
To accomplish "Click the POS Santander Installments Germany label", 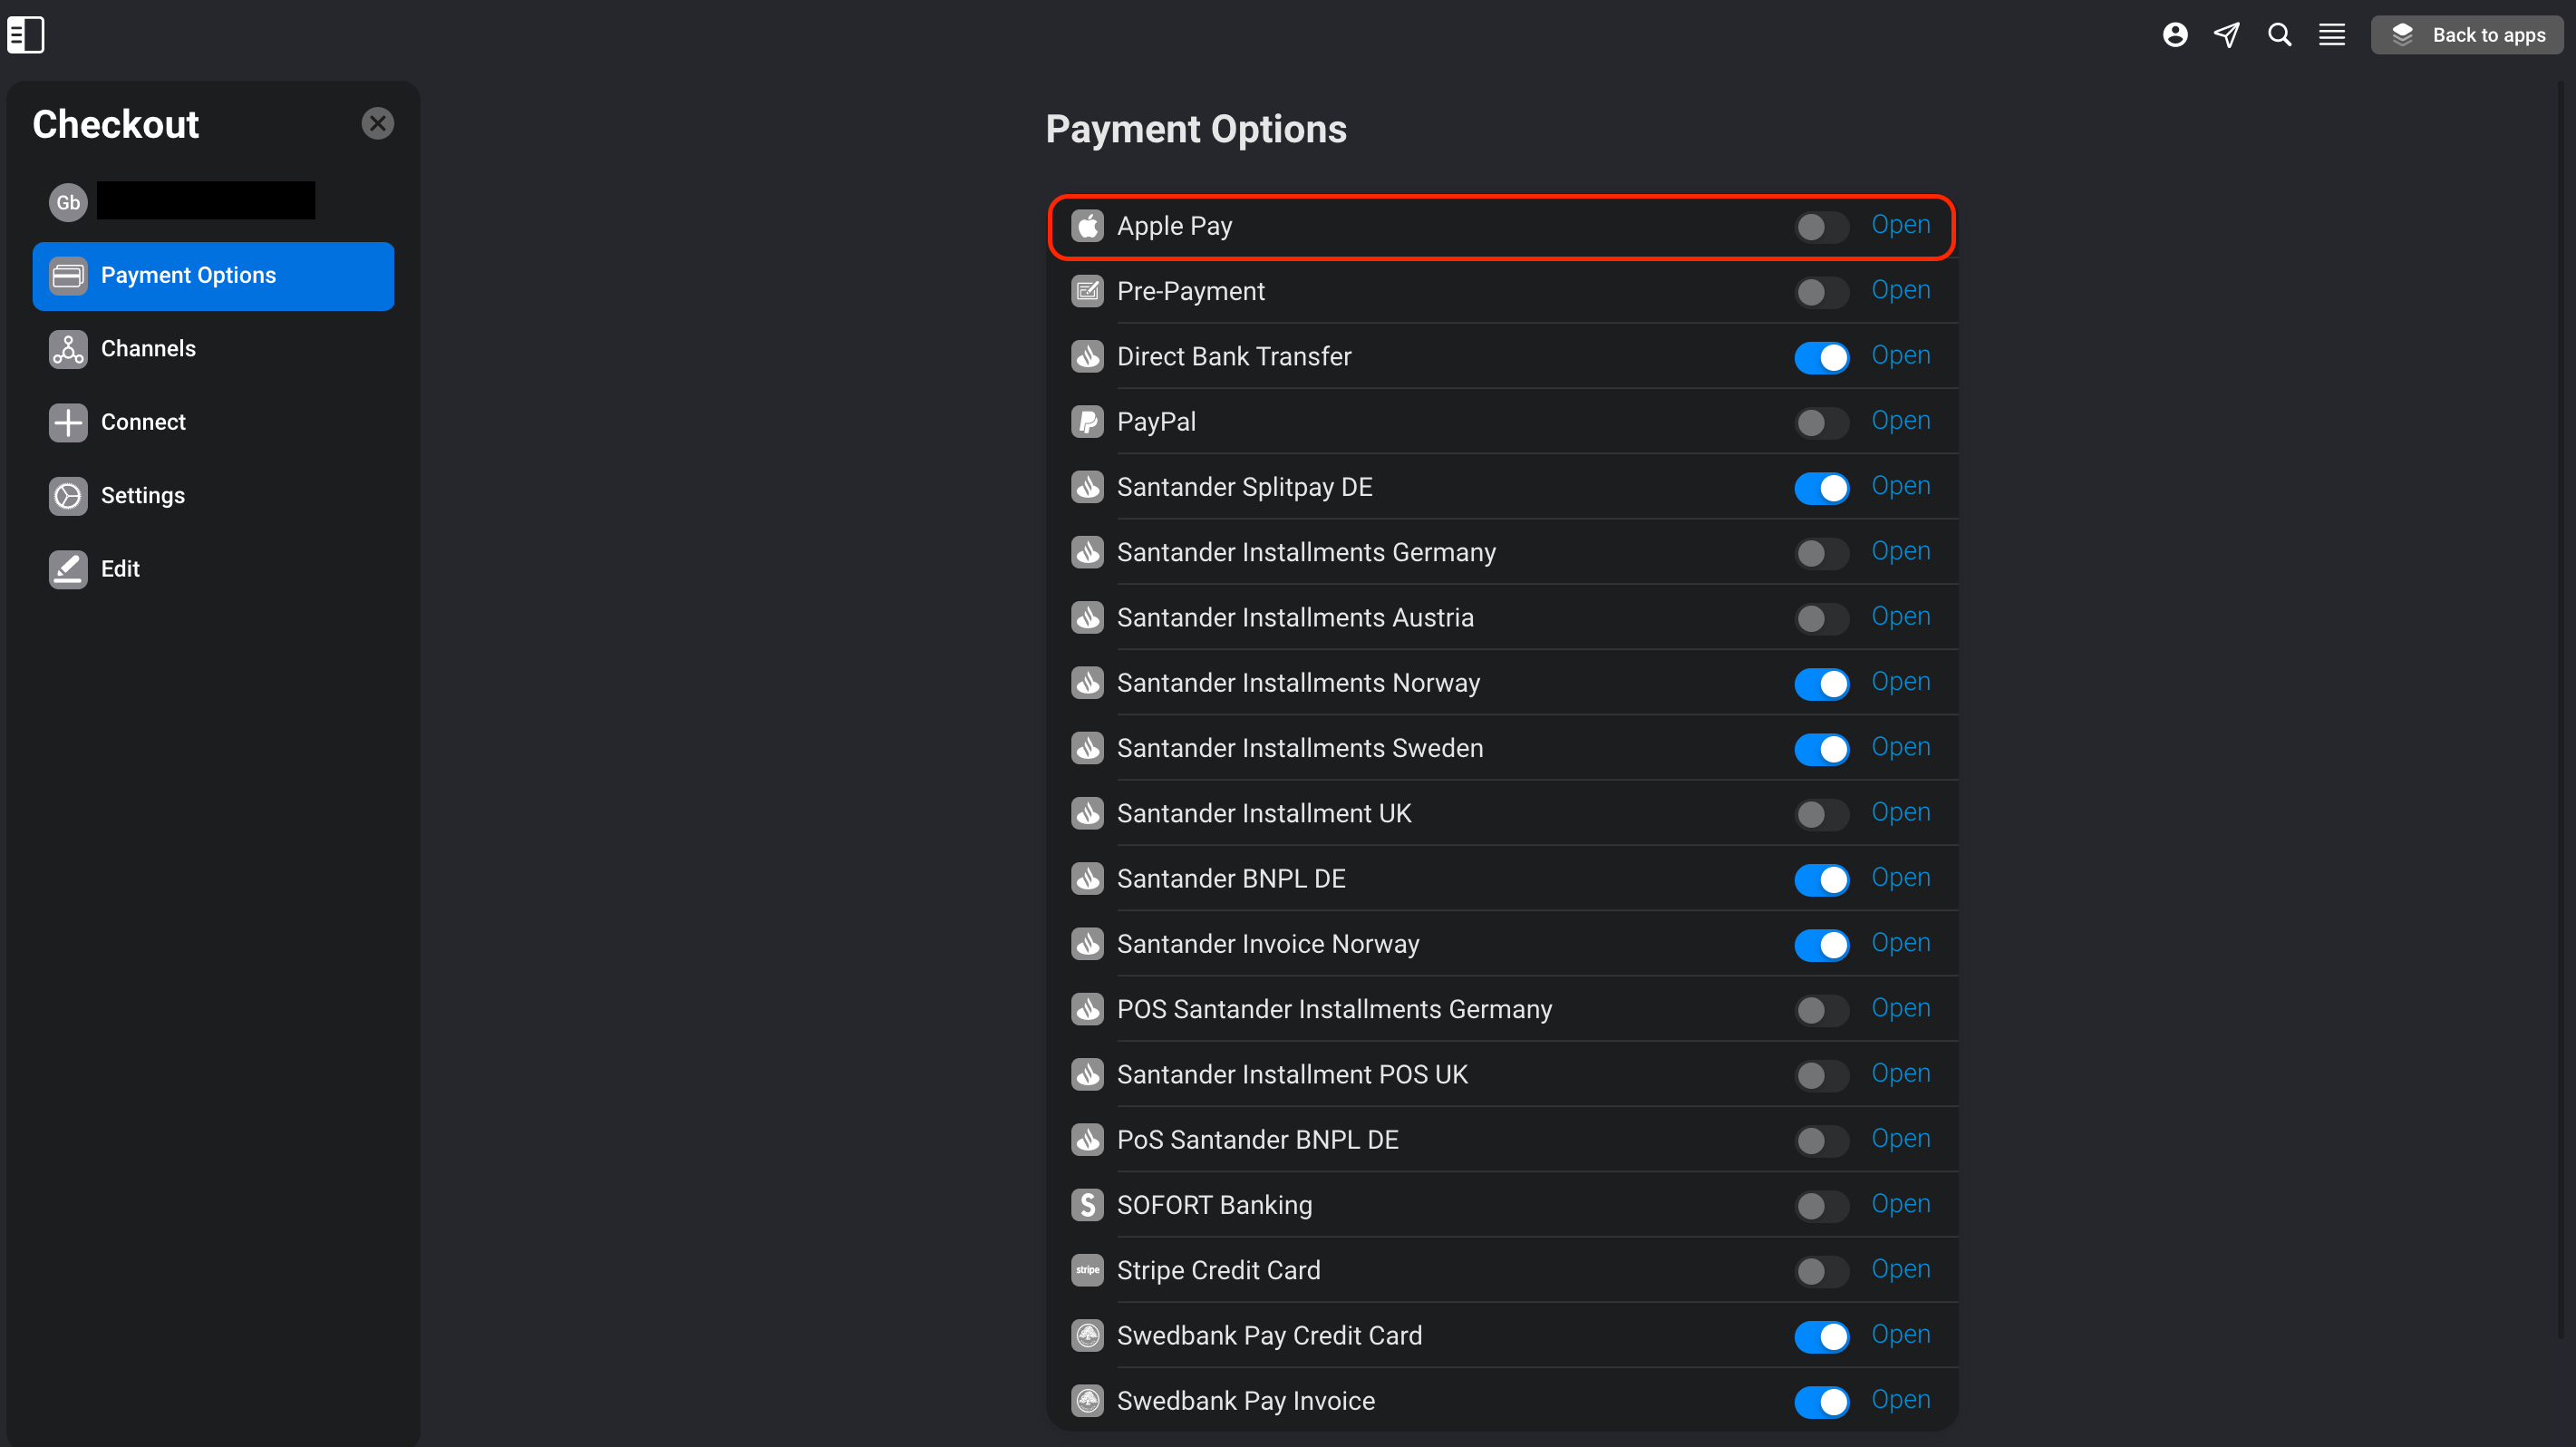I will [1334, 1009].
